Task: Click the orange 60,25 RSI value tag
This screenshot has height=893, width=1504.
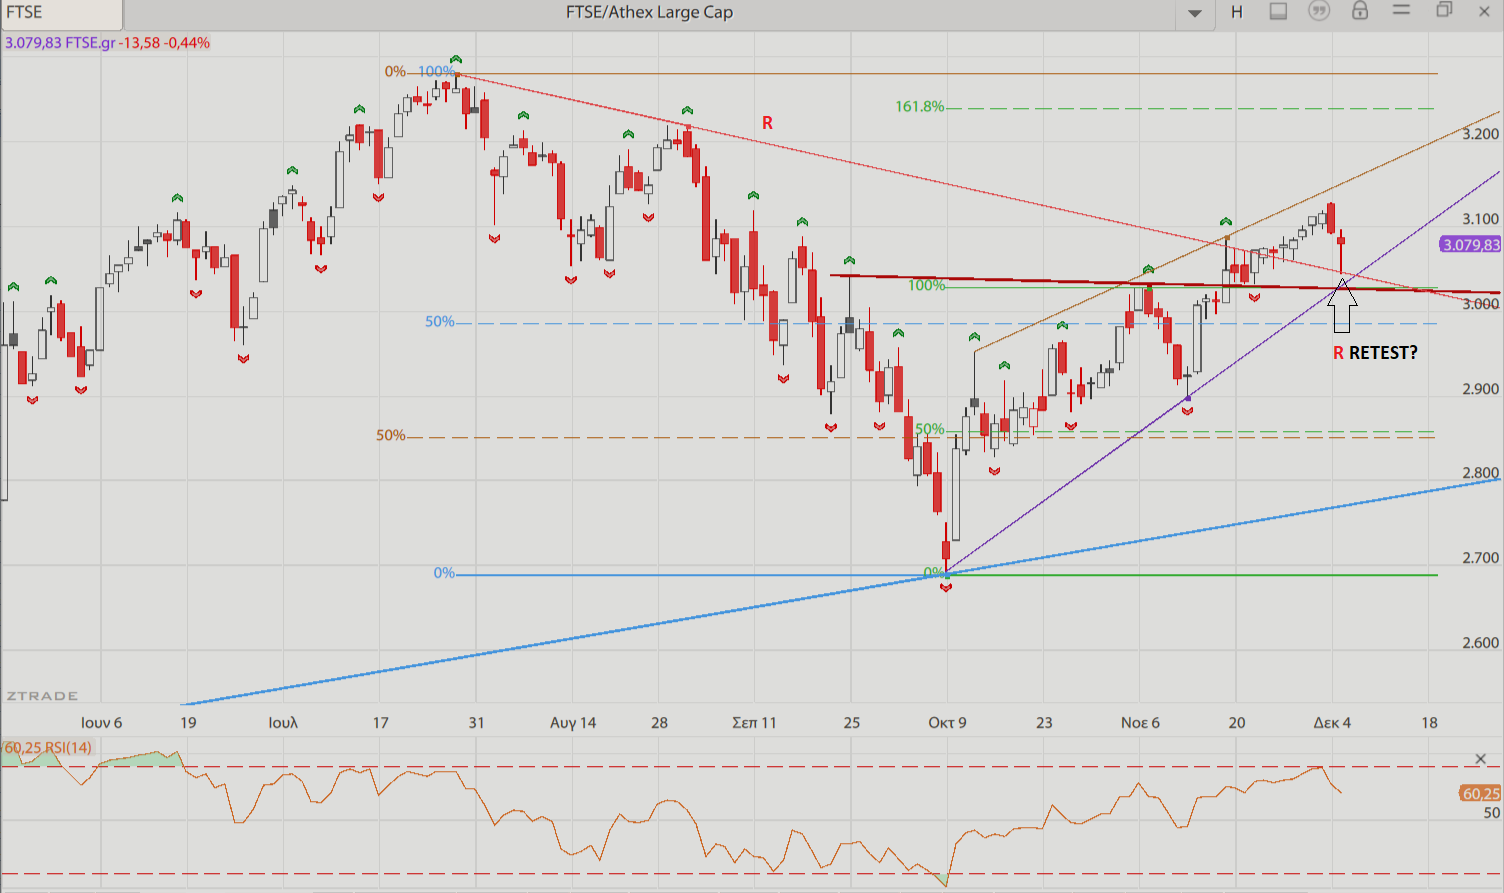Action: pos(1480,794)
